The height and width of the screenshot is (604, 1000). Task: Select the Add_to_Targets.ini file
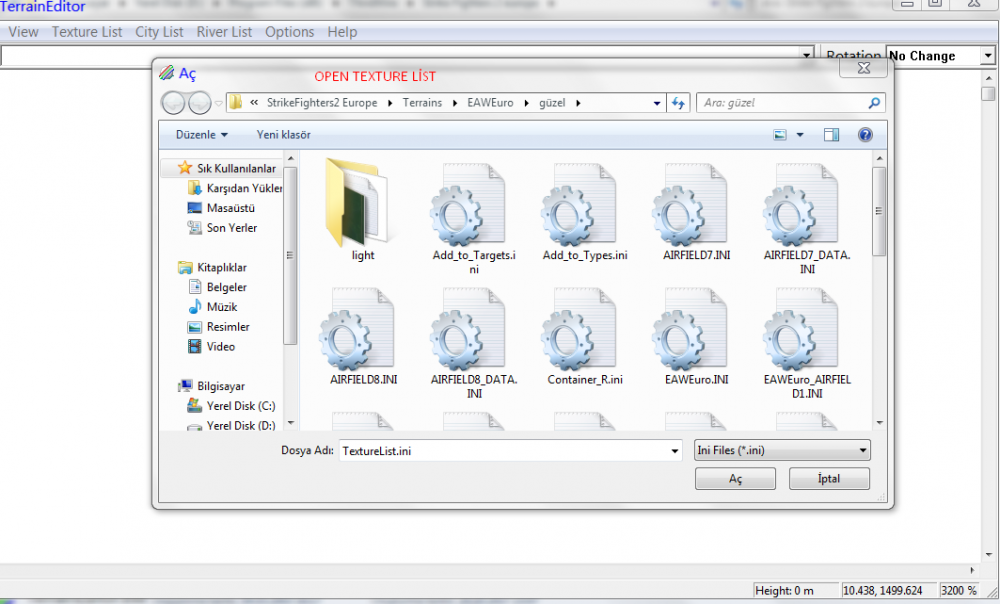point(473,218)
